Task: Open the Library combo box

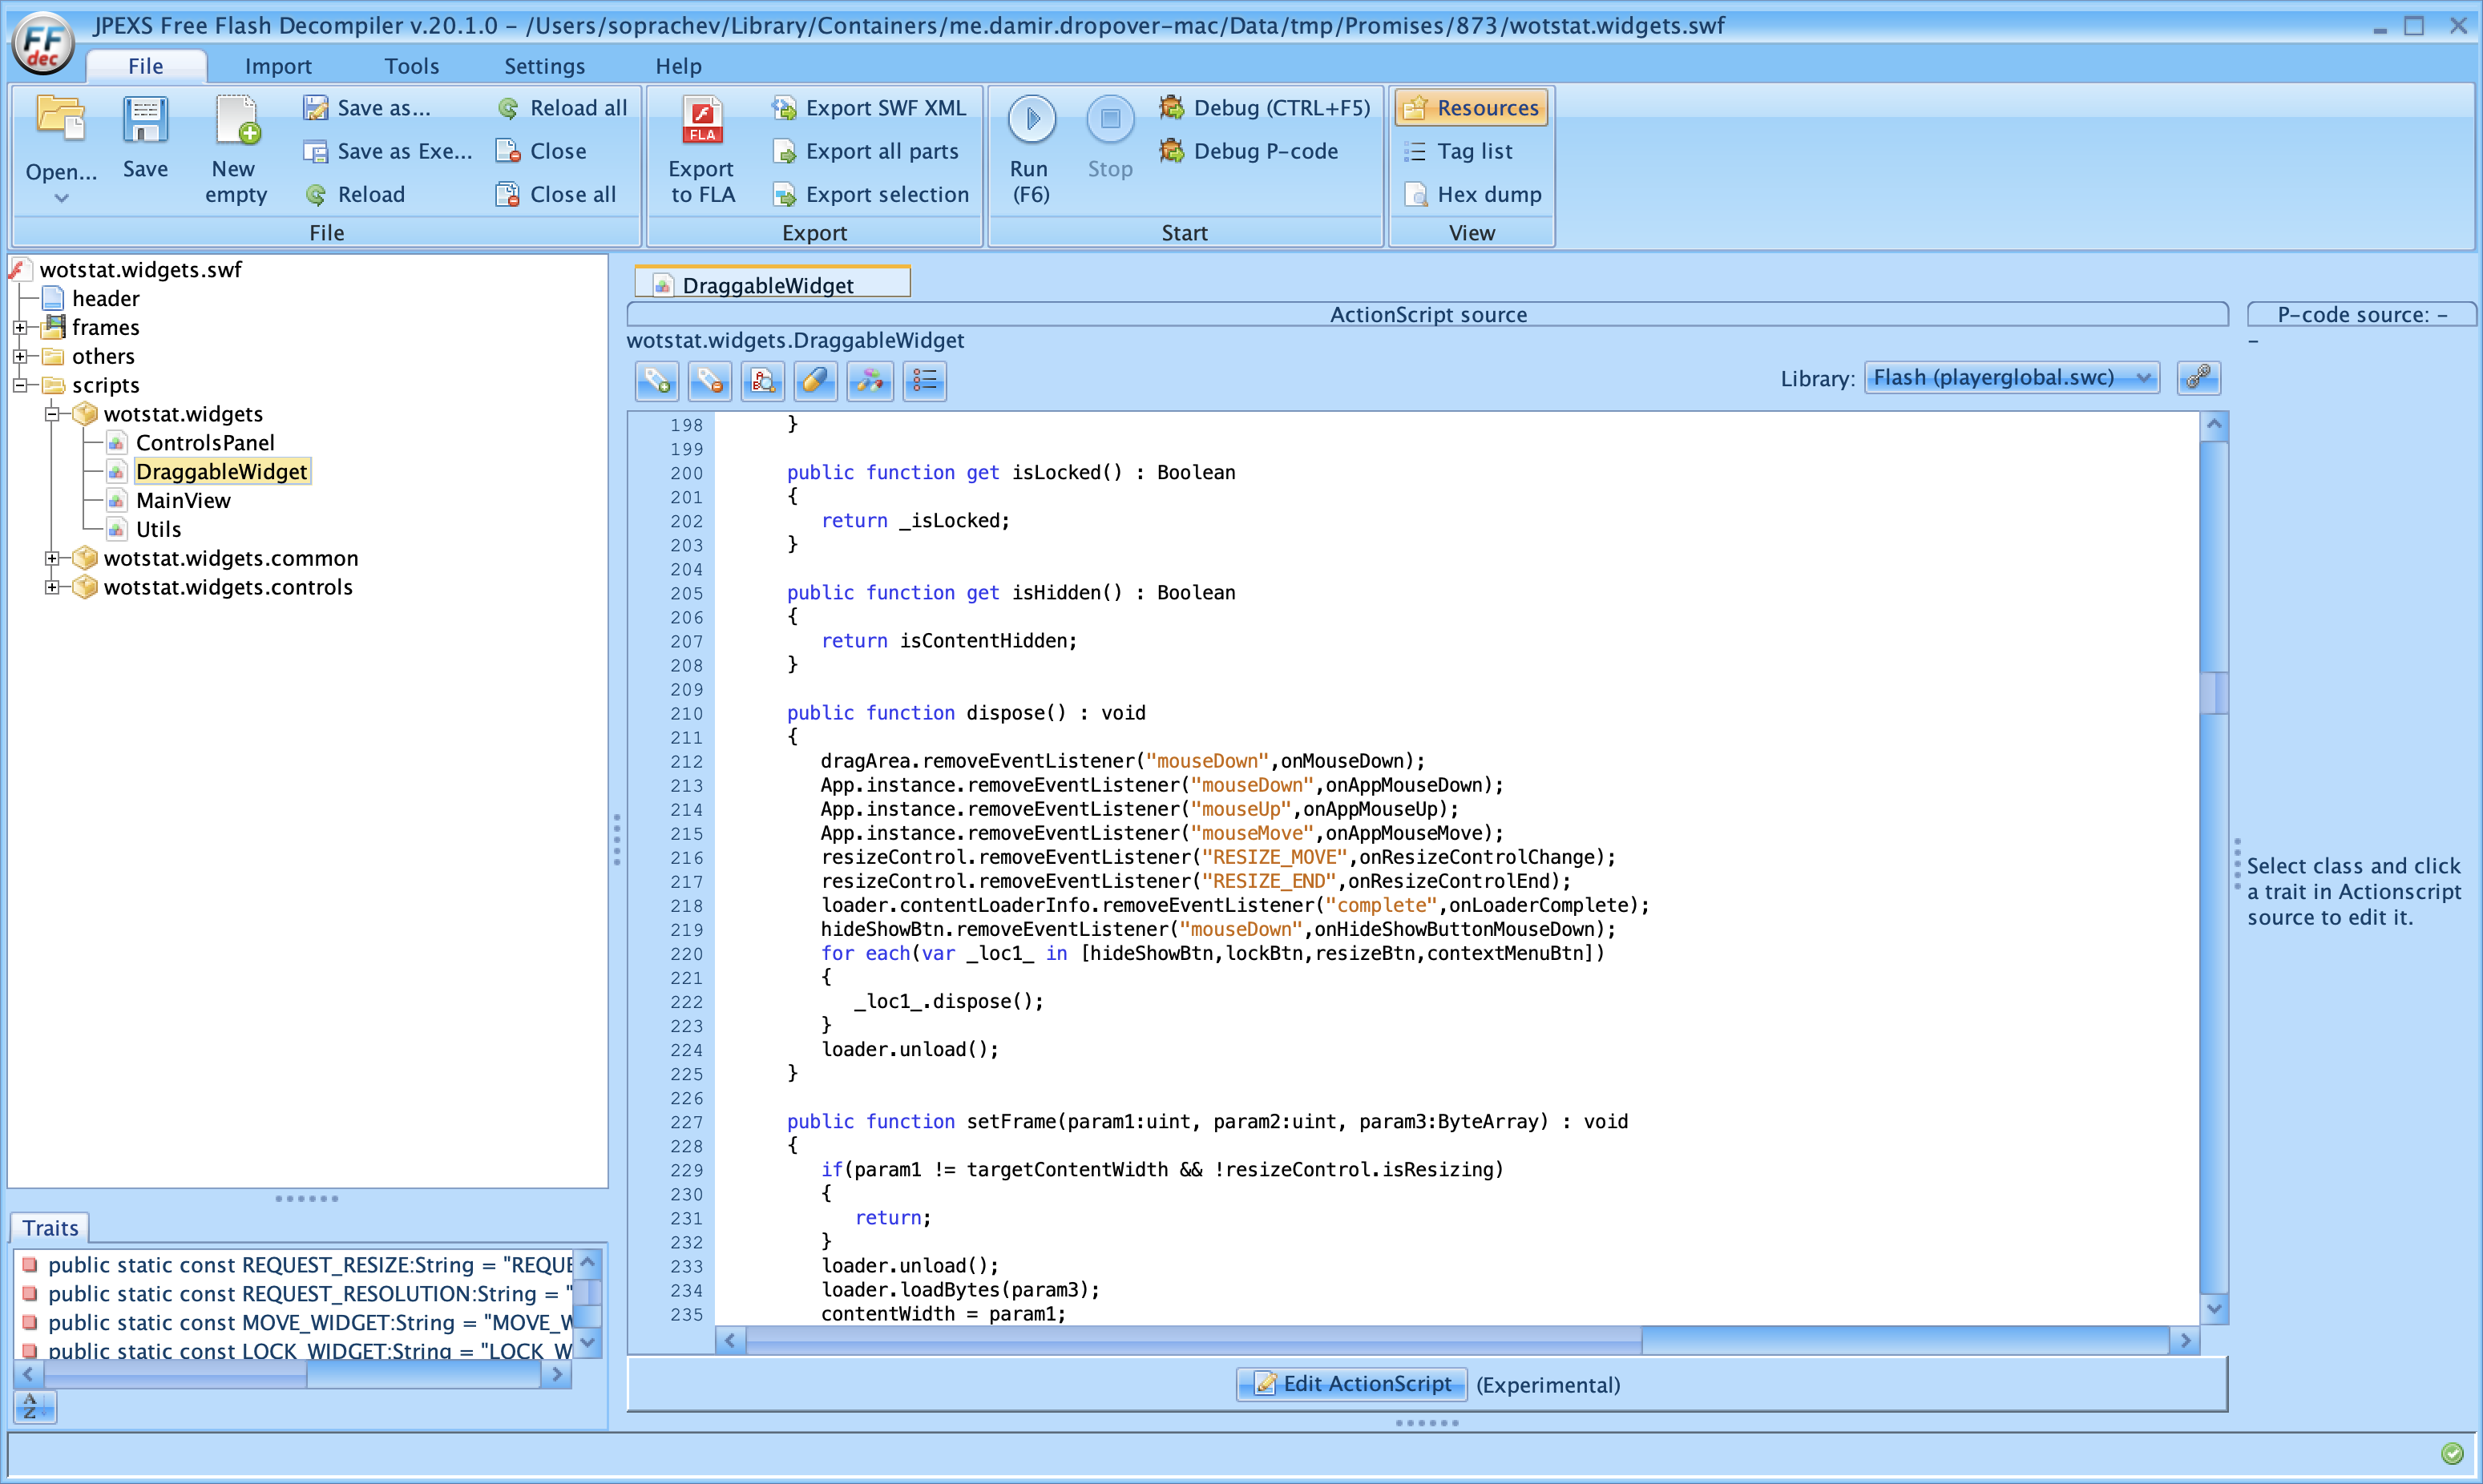Action: [x=2011, y=378]
